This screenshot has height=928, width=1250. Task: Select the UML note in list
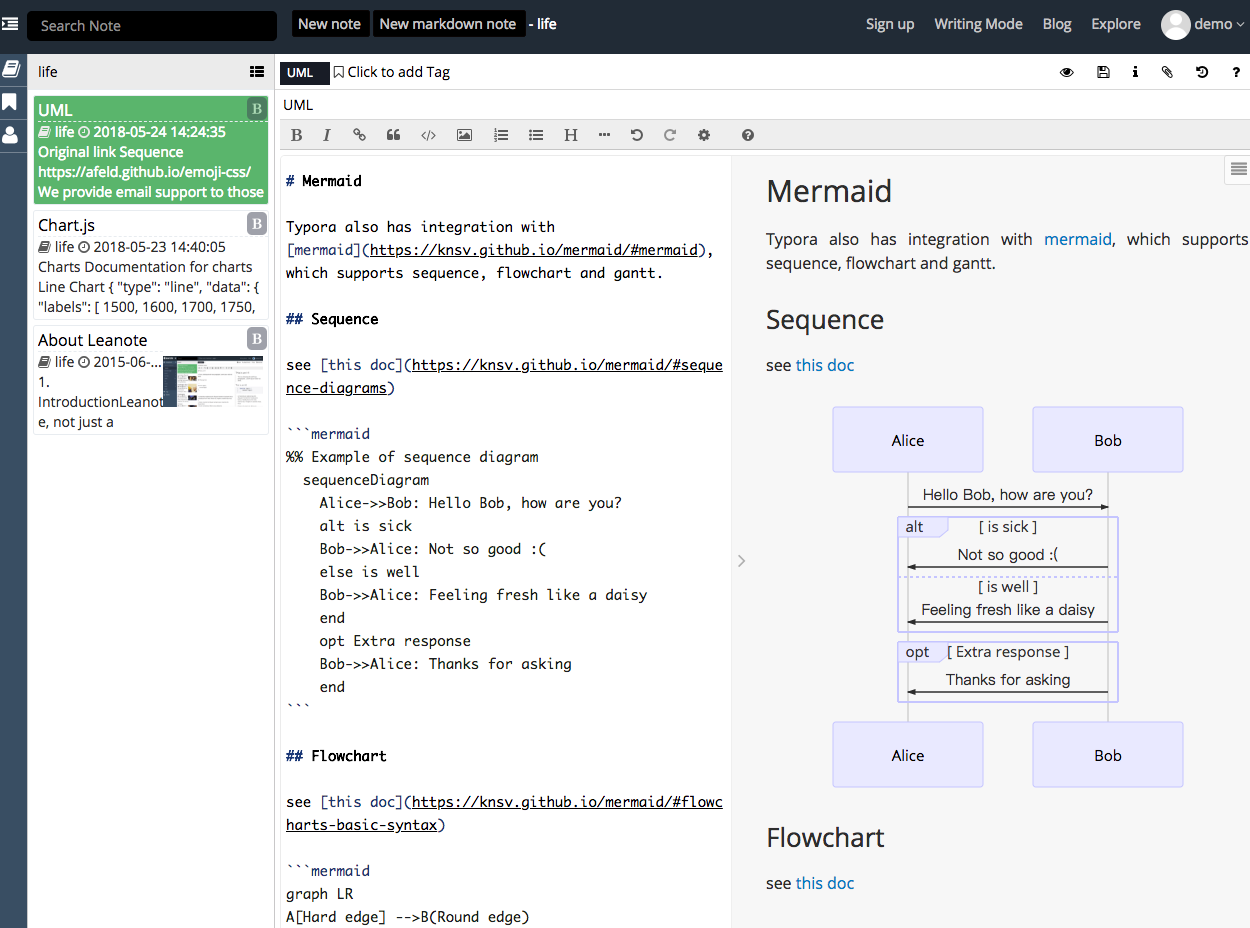click(x=151, y=149)
